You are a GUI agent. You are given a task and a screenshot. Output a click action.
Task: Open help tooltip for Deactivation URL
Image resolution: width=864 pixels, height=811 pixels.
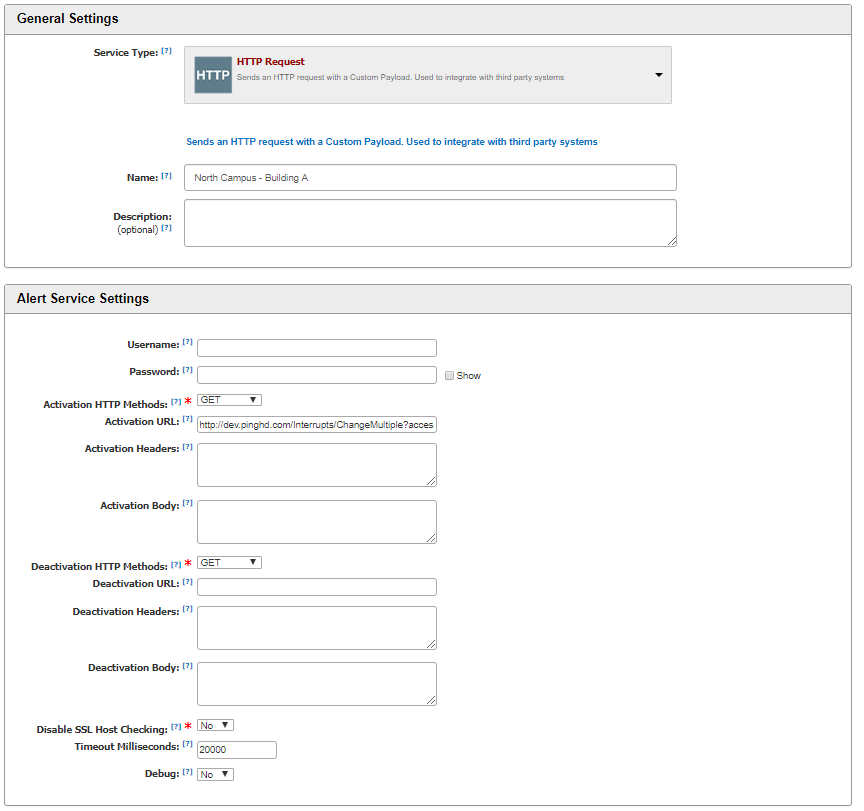pyautogui.click(x=187, y=581)
